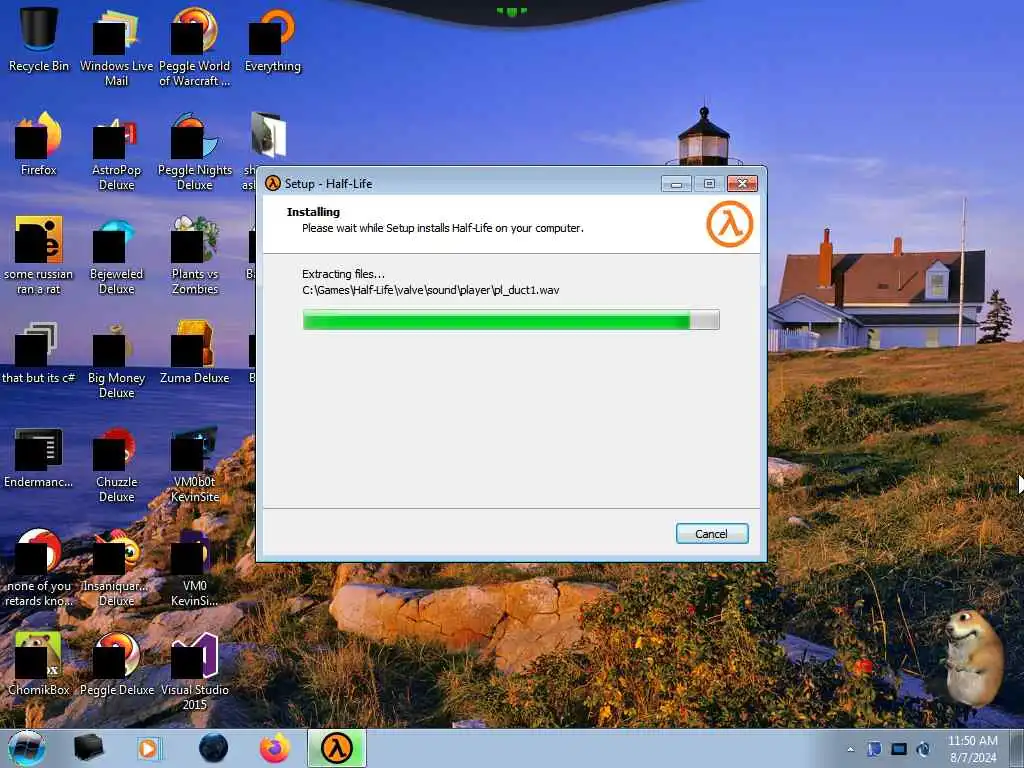Viewport: 1024px width, 768px height.
Task: Maximize the Half-Life Setup window
Action: tap(709, 184)
